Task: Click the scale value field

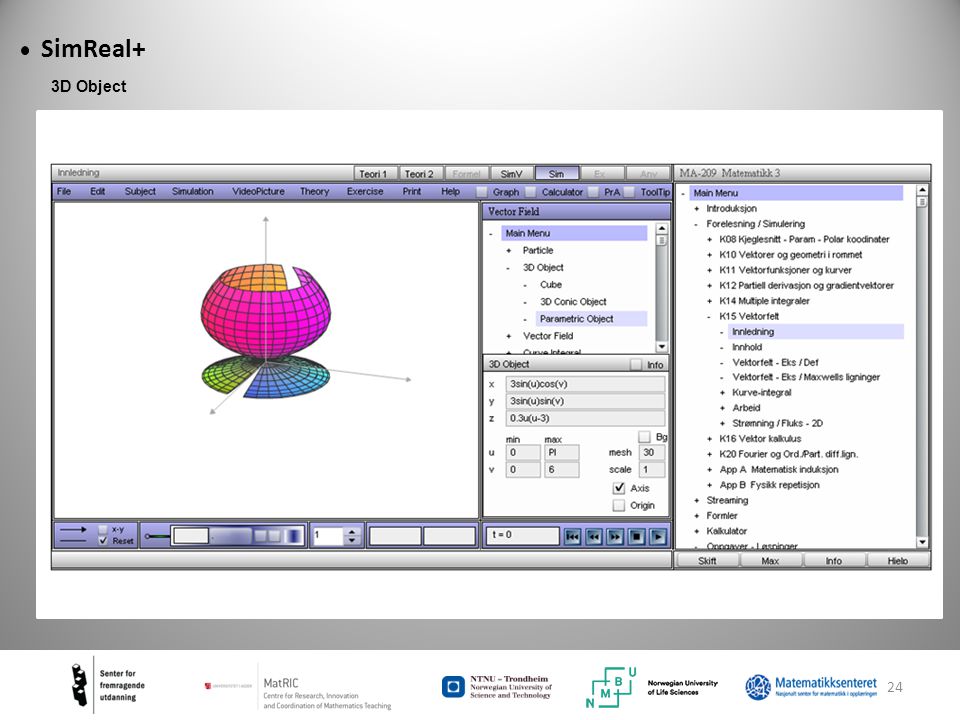Action: tap(651, 470)
